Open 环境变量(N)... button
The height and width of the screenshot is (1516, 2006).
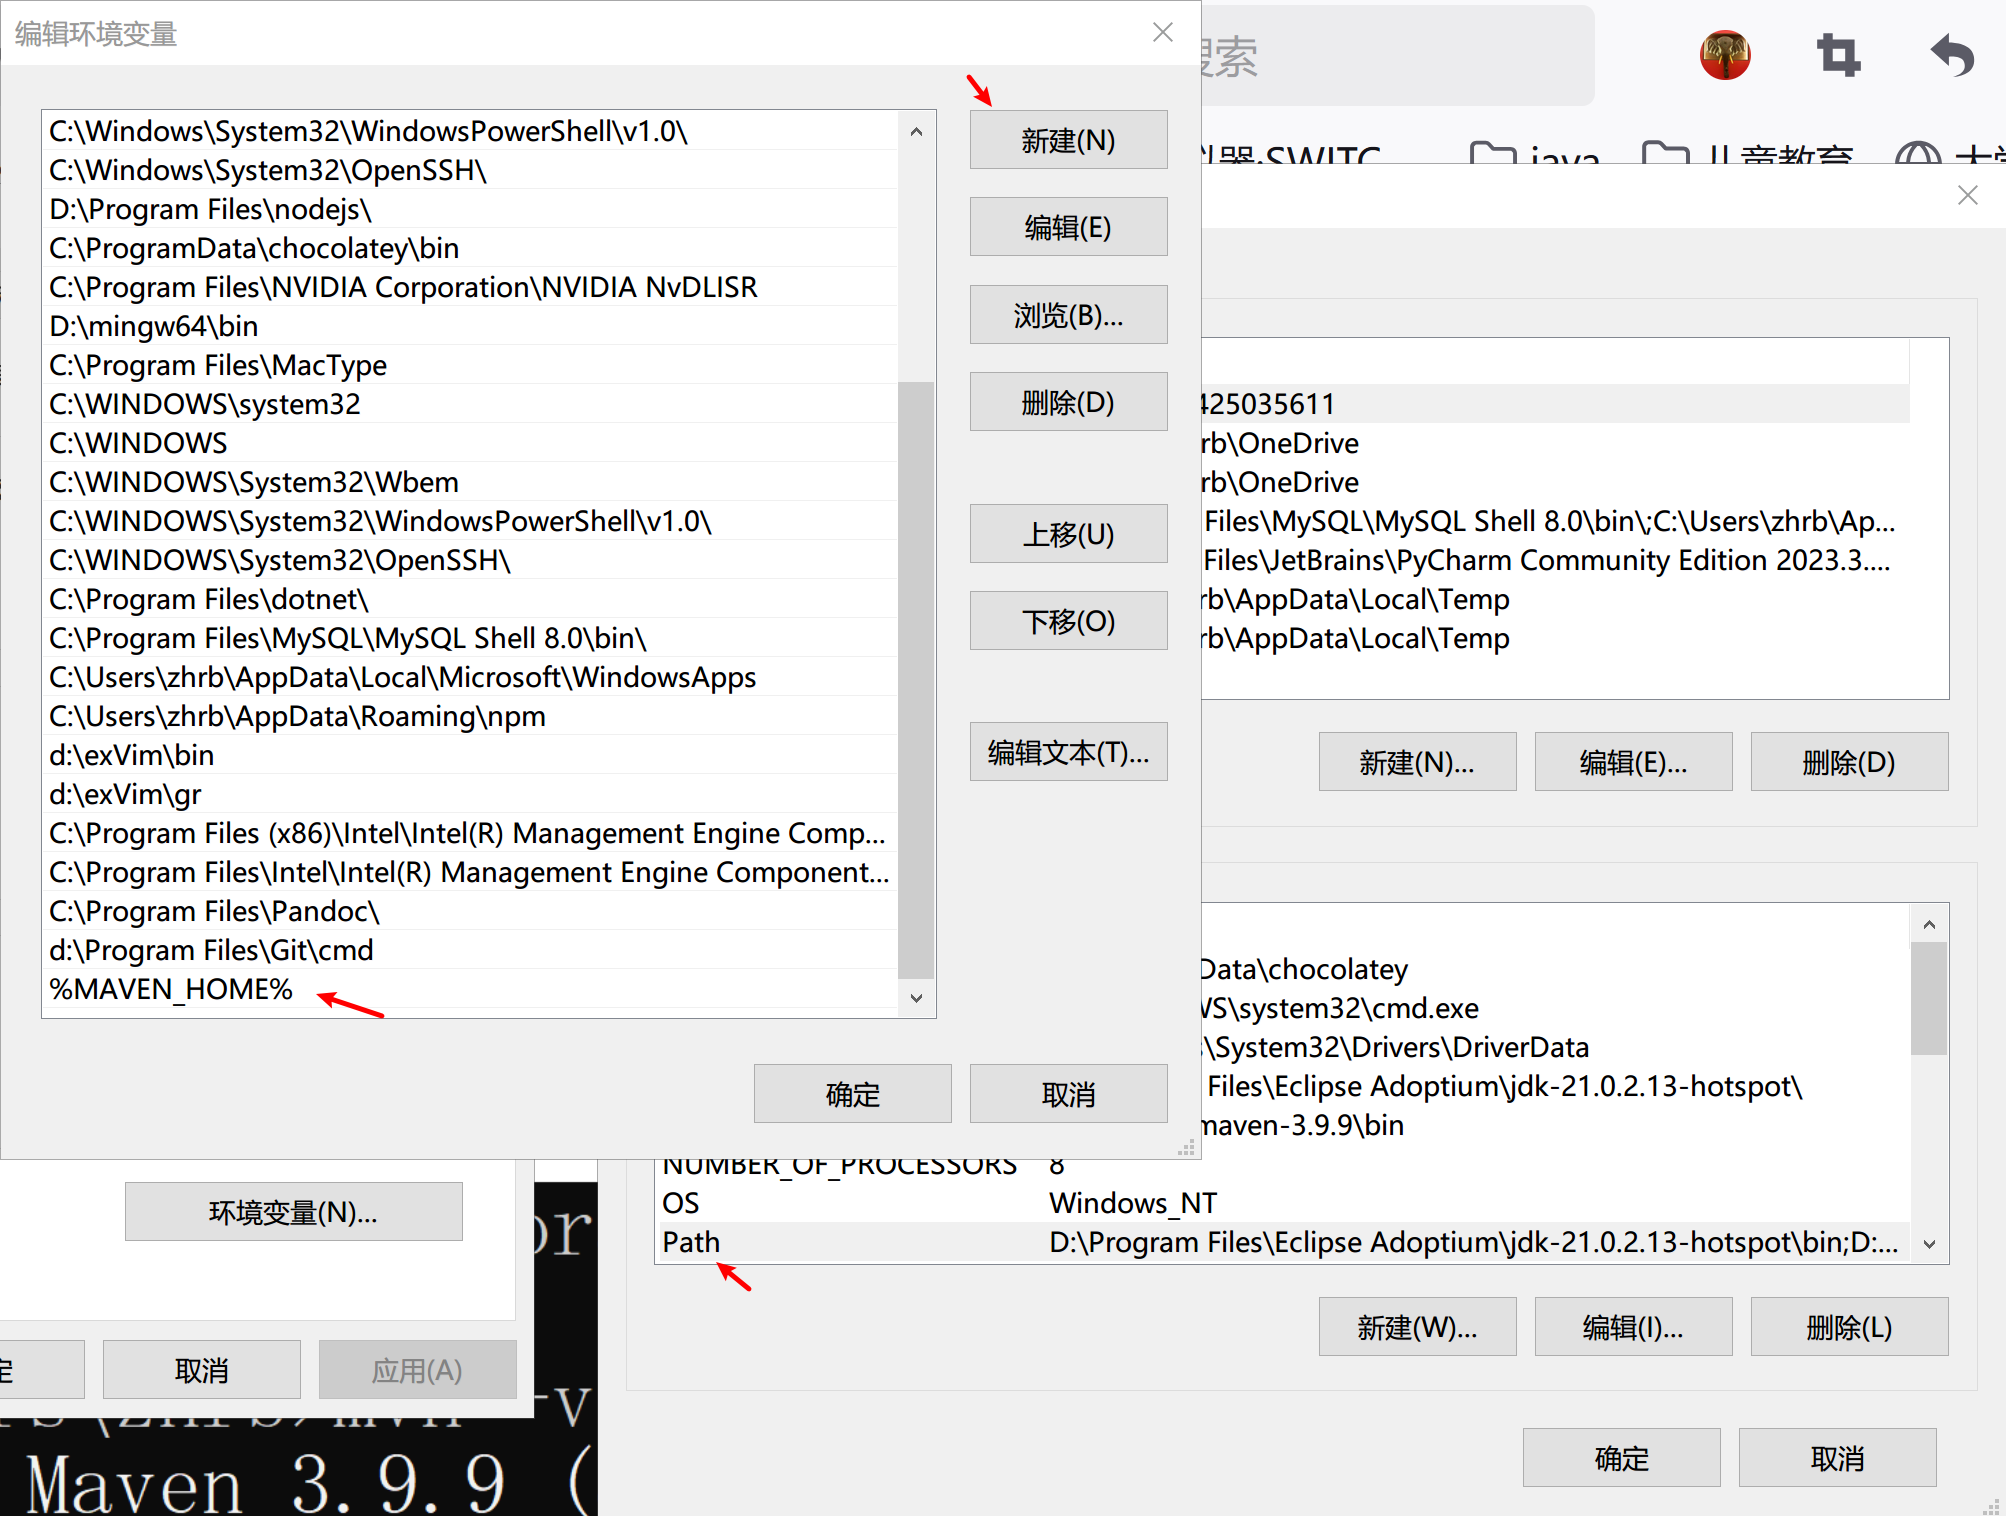[x=293, y=1212]
